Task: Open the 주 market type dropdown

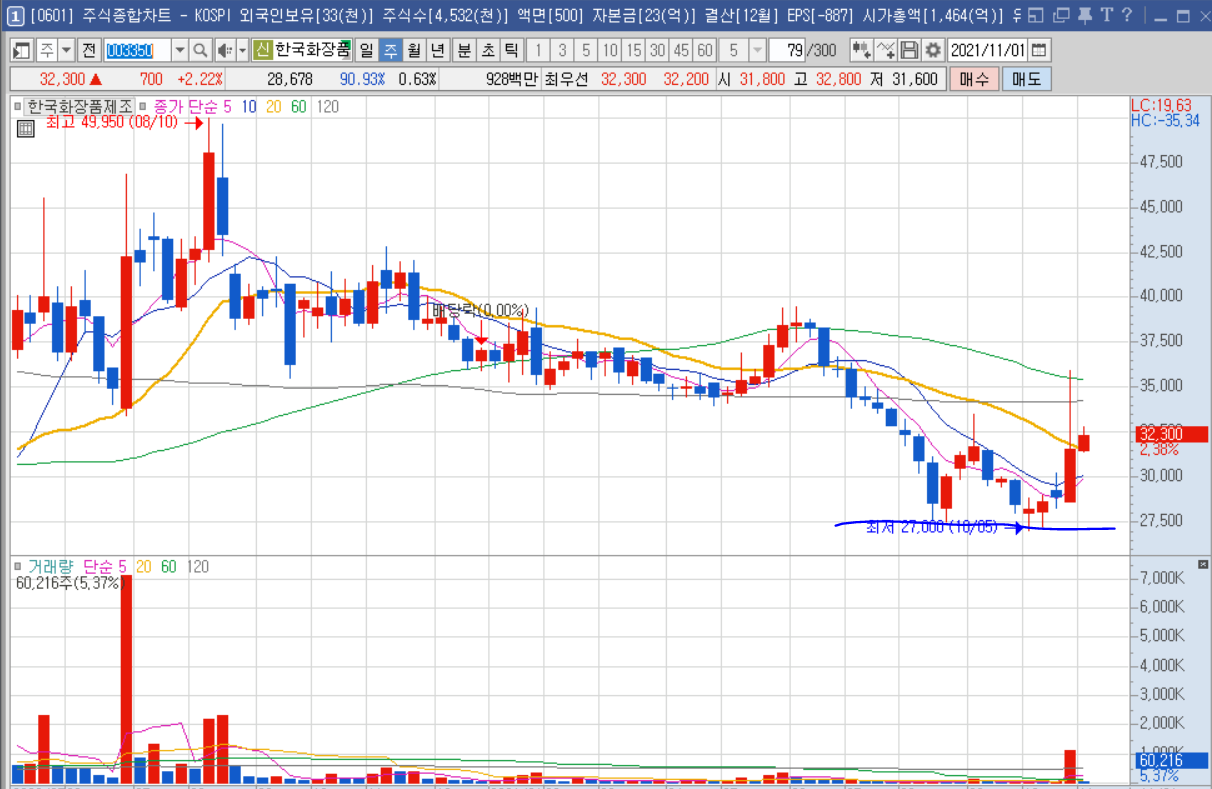Action: pos(66,50)
